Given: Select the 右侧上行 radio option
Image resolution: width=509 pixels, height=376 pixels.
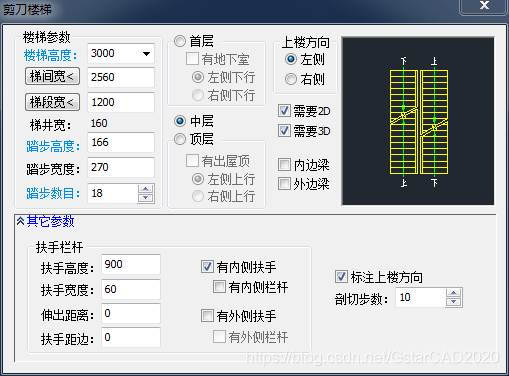Looking at the screenshot, I should (x=198, y=196).
